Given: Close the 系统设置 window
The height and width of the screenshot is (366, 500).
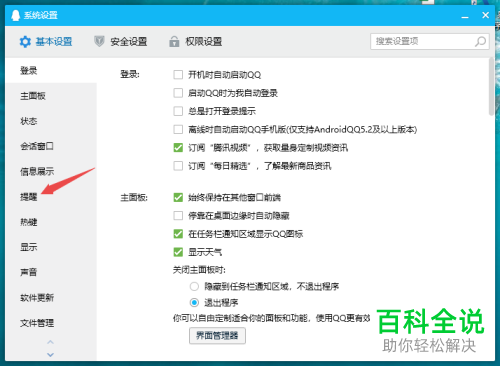Looking at the screenshot, I should coord(485,15).
